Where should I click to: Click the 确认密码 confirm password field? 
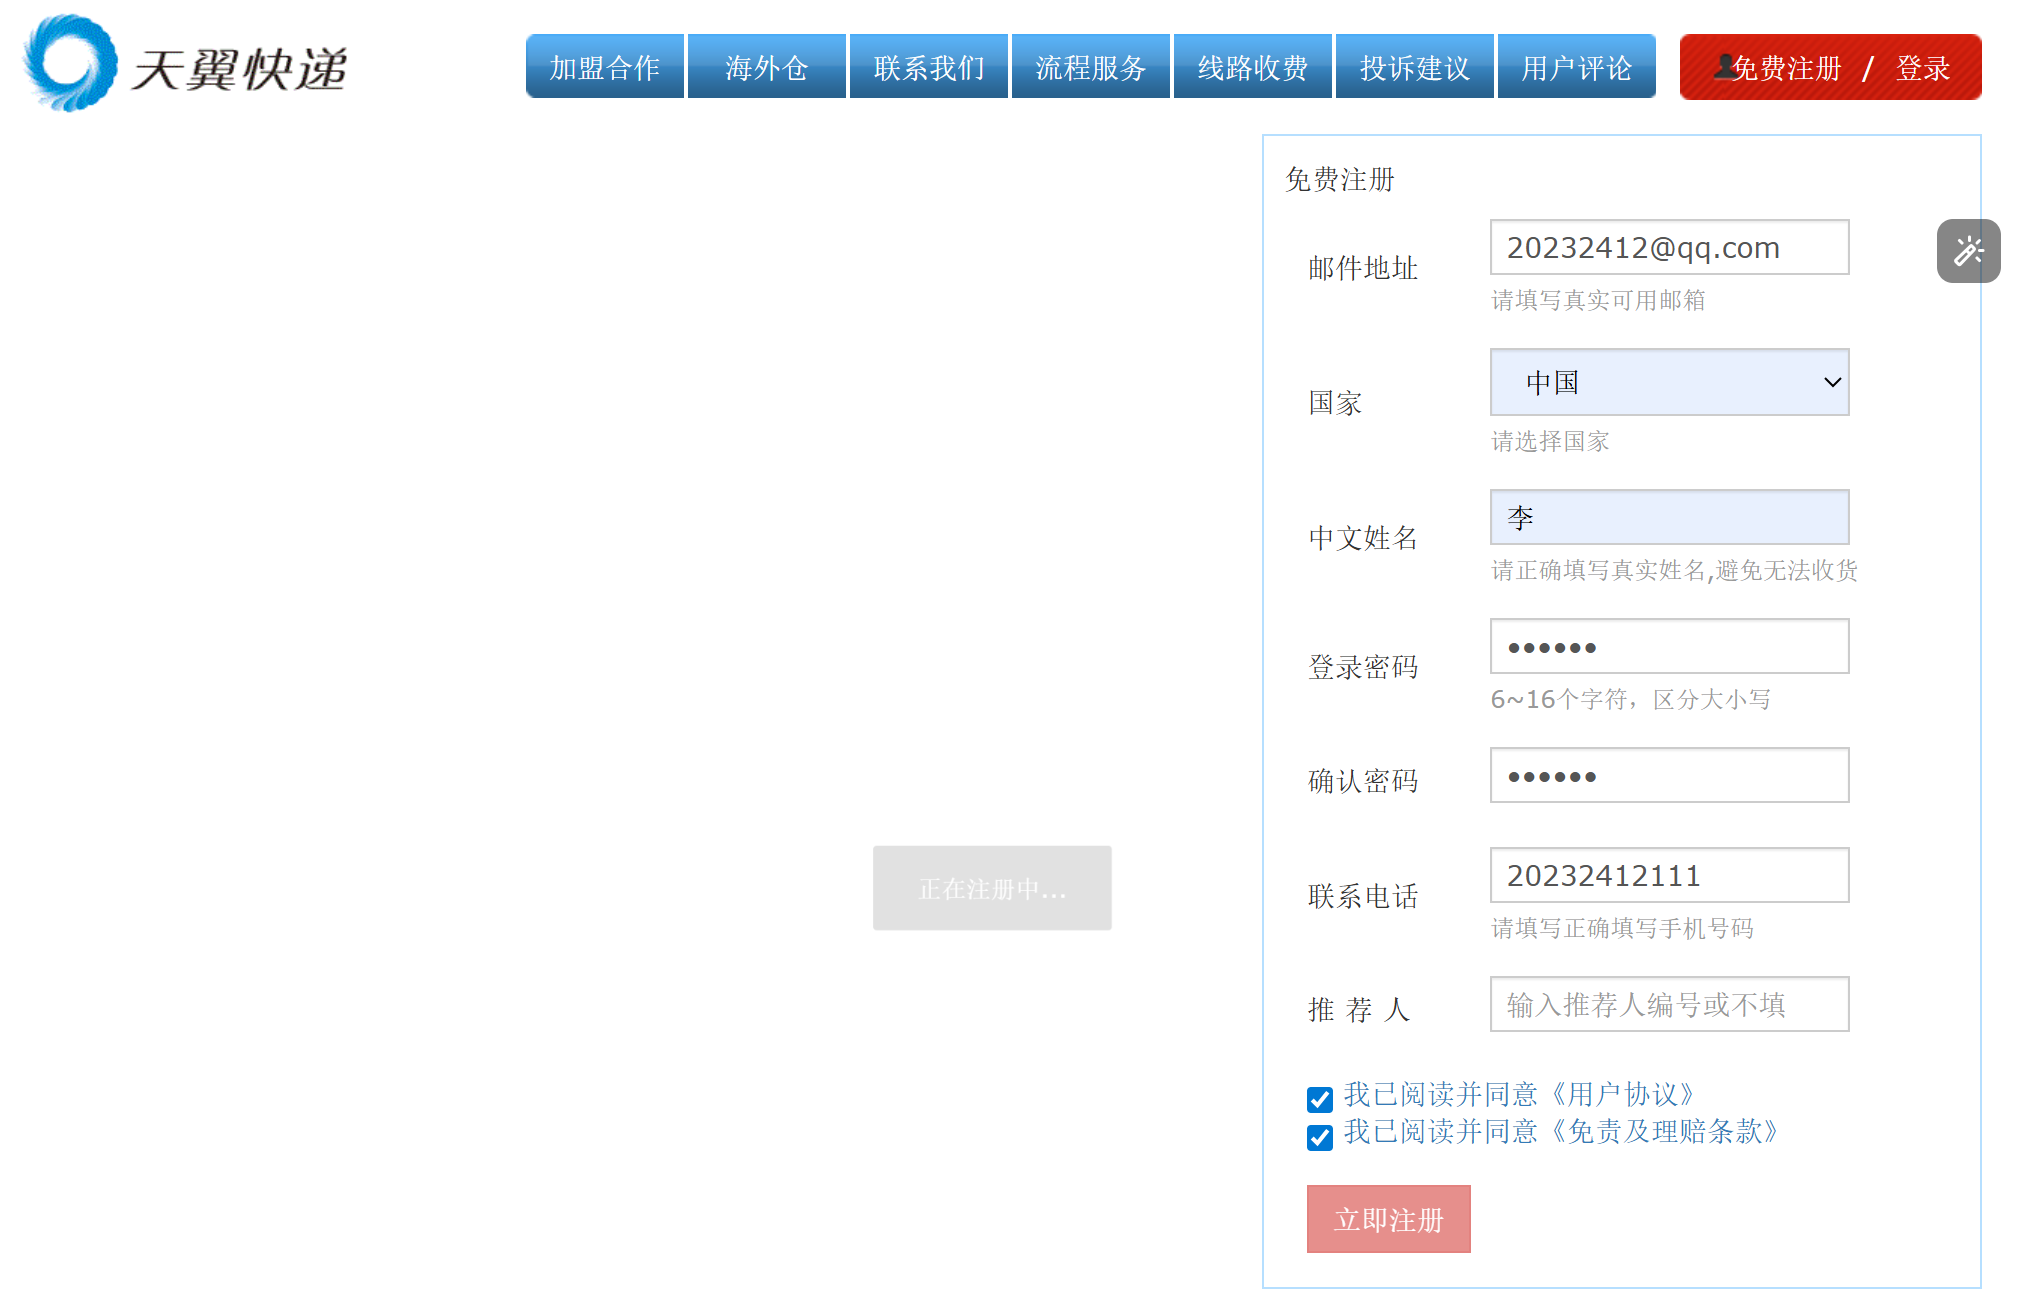pyautogui.click(x=1668, y=775)
